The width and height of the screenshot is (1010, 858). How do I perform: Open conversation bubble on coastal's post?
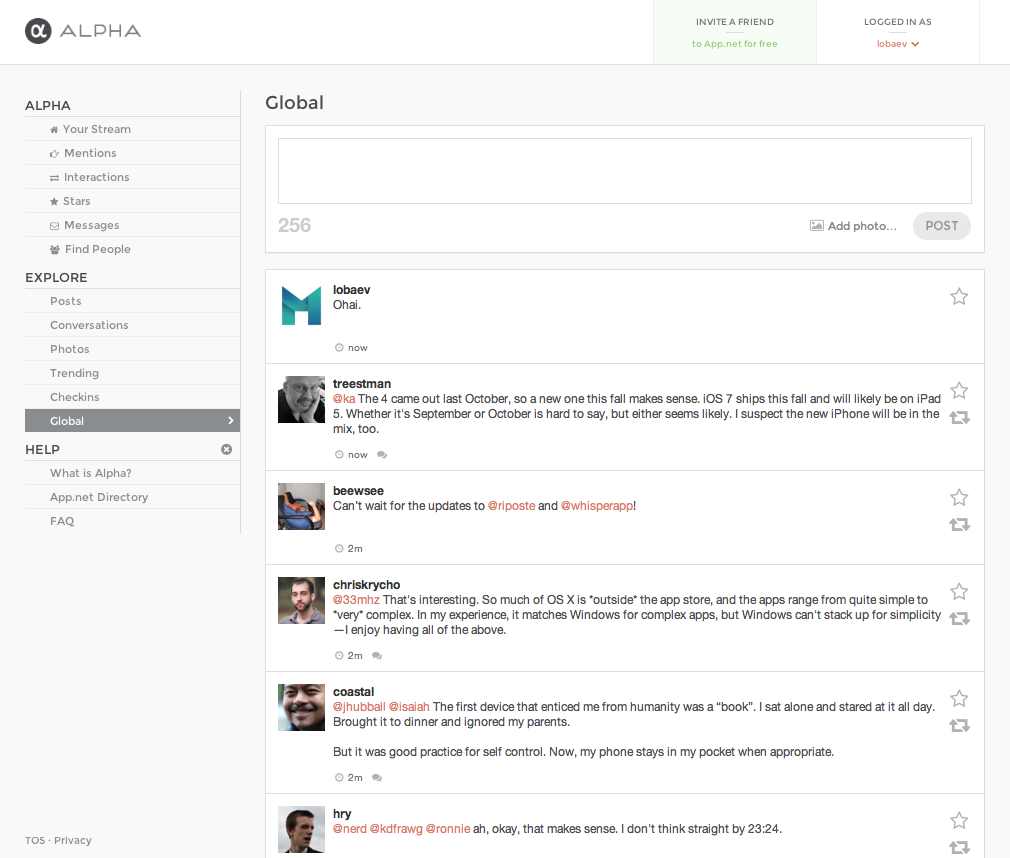(x=377, y=778)
